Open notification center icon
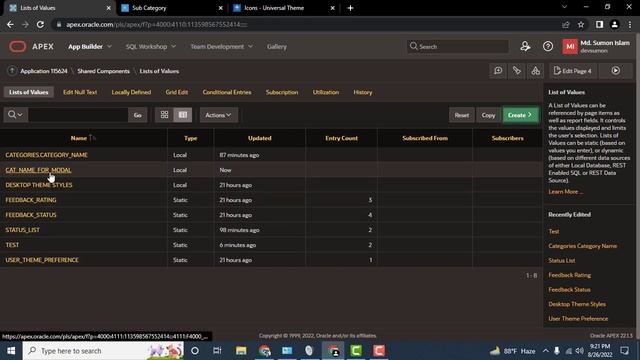The image size is (640, 360). coord(624,351)
